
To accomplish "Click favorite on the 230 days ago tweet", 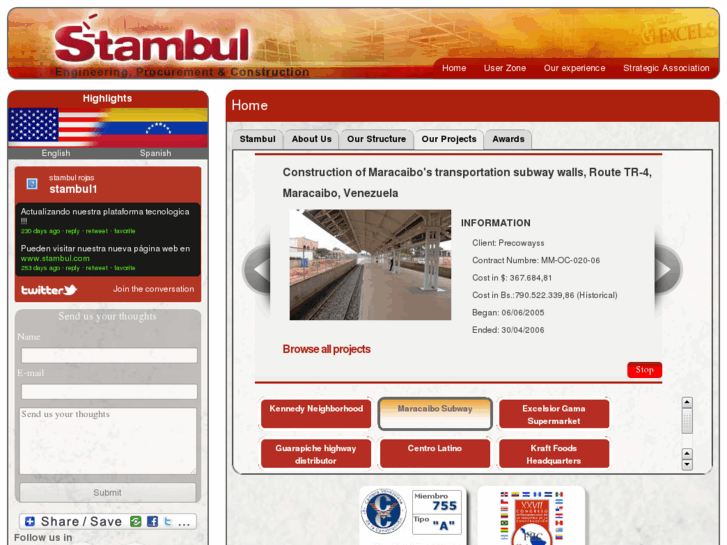I will pyautogui.click(x=125, y=231).
